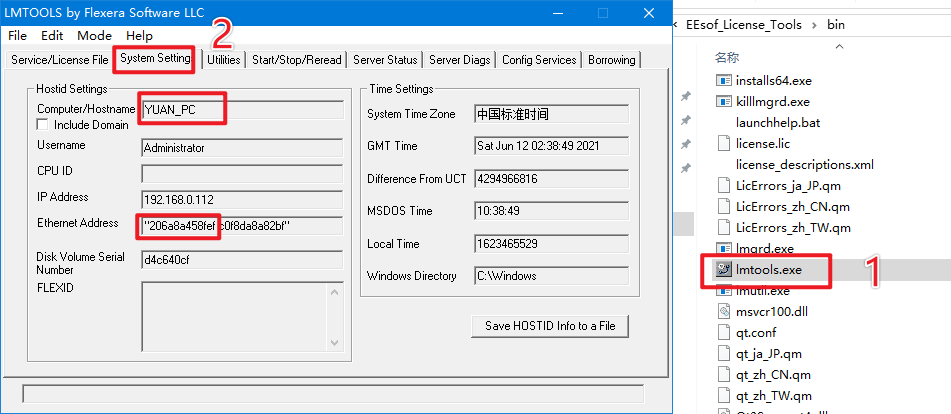Image resolution: width=951 pixels, height=414 pixels.
Task: Switch to the Borrowing tab
Action: pyautogui.click(x=612, y=59)
